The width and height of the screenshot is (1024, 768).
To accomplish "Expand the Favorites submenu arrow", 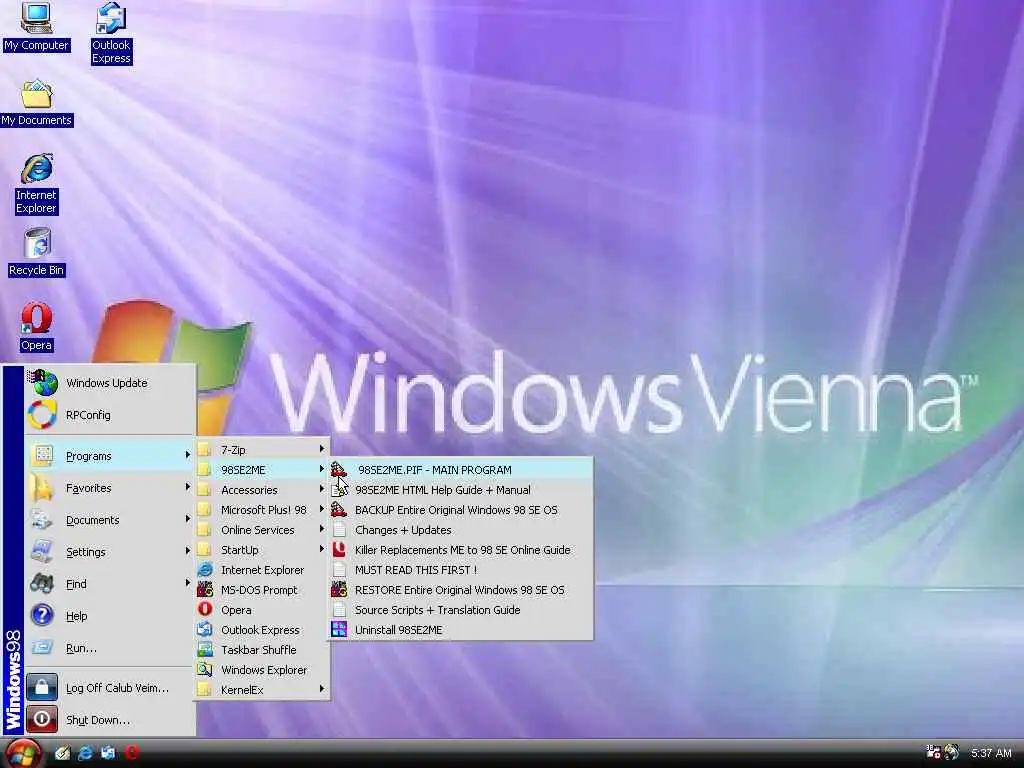I will coord(187,487).
